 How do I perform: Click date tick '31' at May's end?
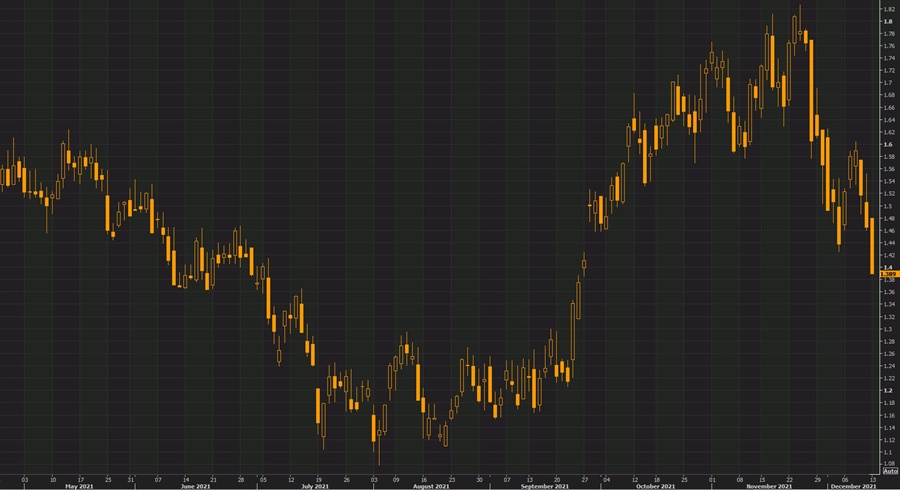pos(130,479)
